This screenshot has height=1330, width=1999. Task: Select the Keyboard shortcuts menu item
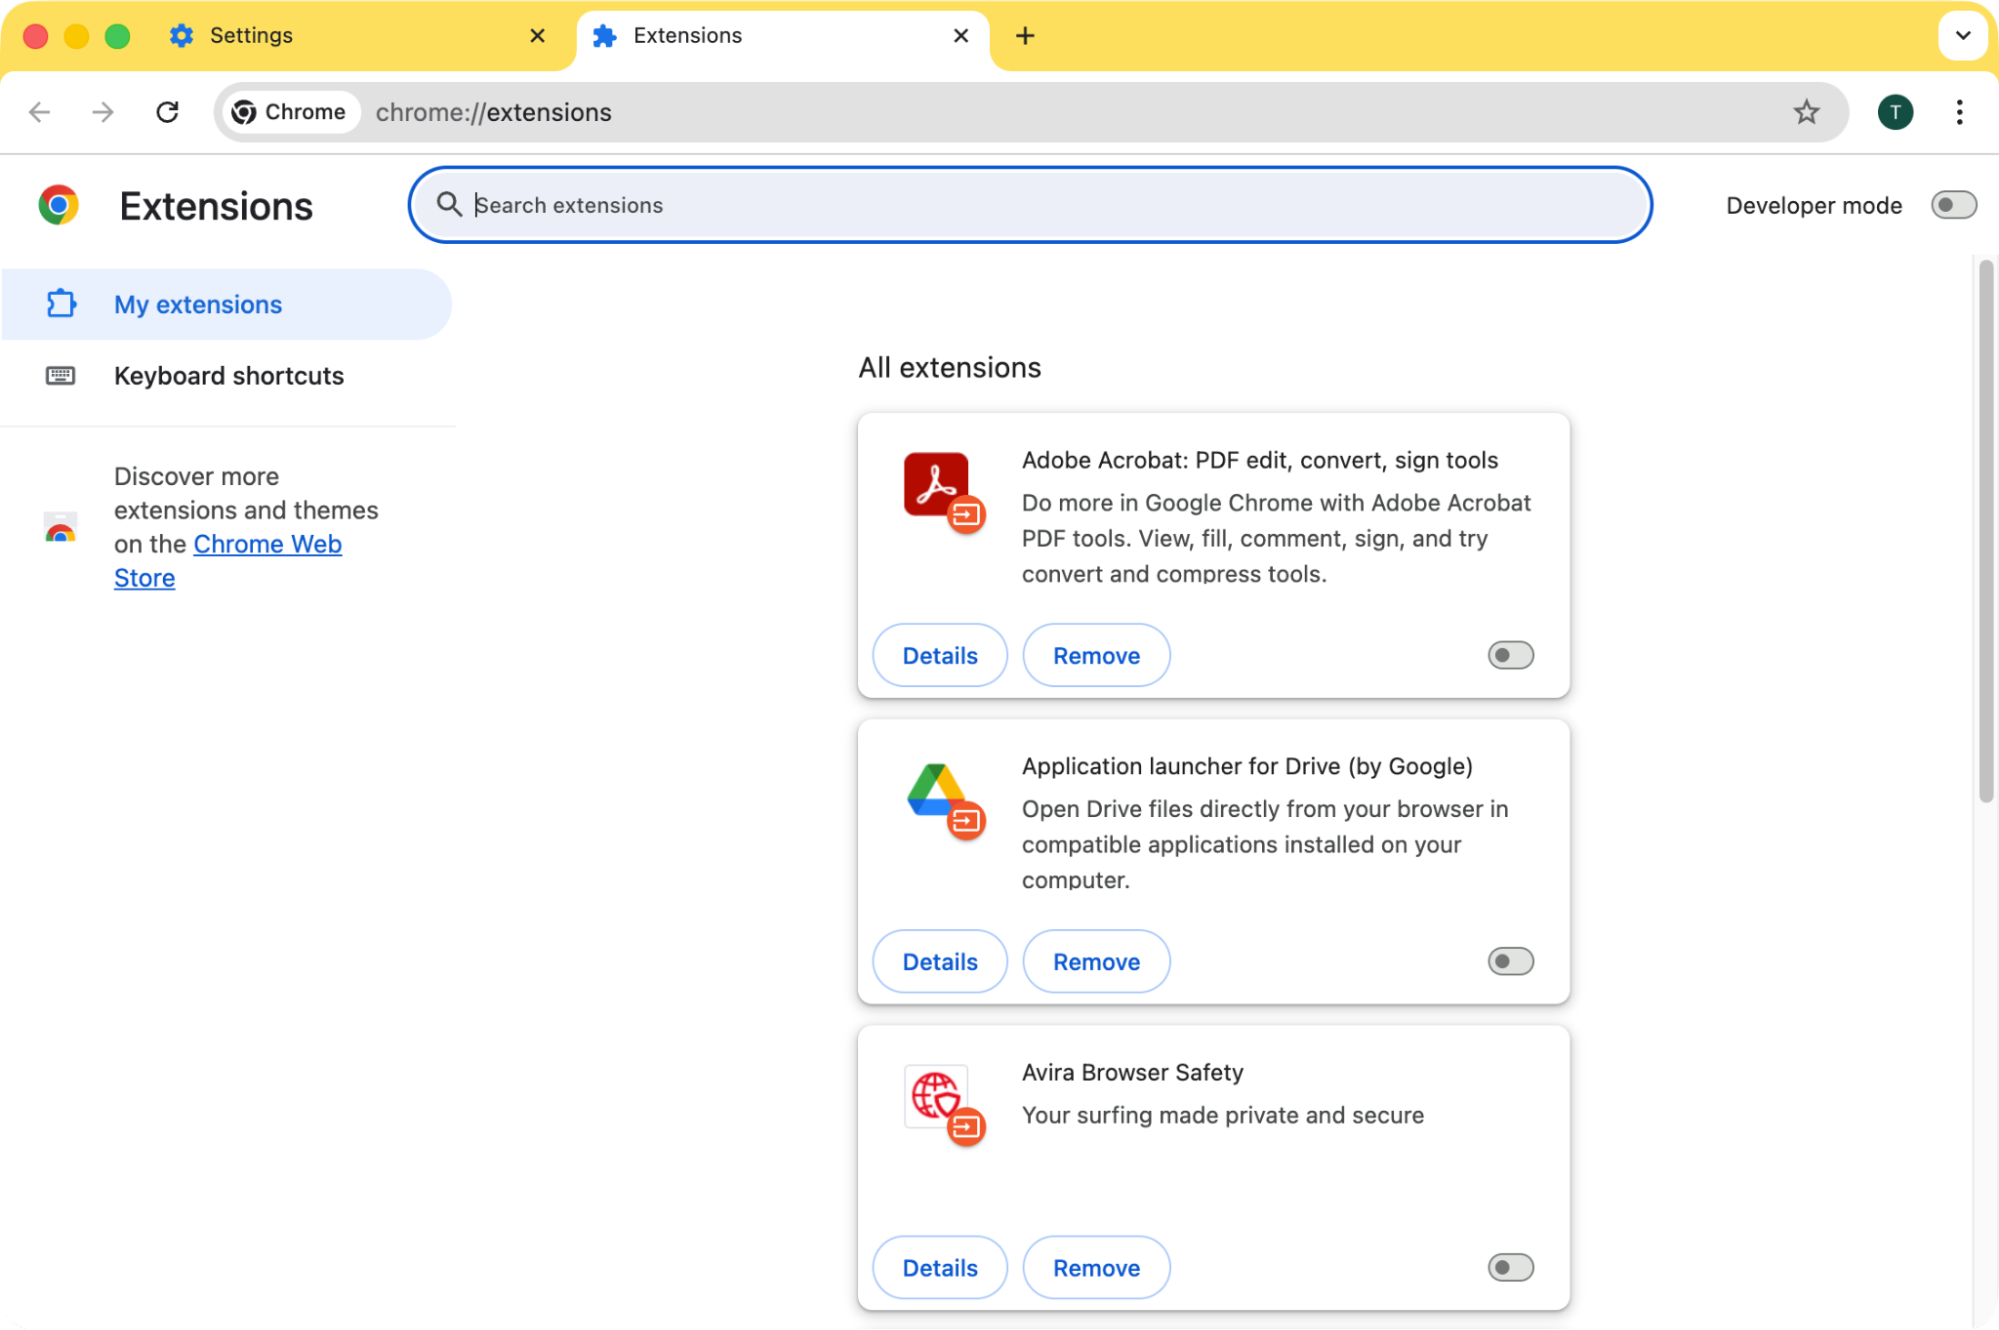(229, 375)
